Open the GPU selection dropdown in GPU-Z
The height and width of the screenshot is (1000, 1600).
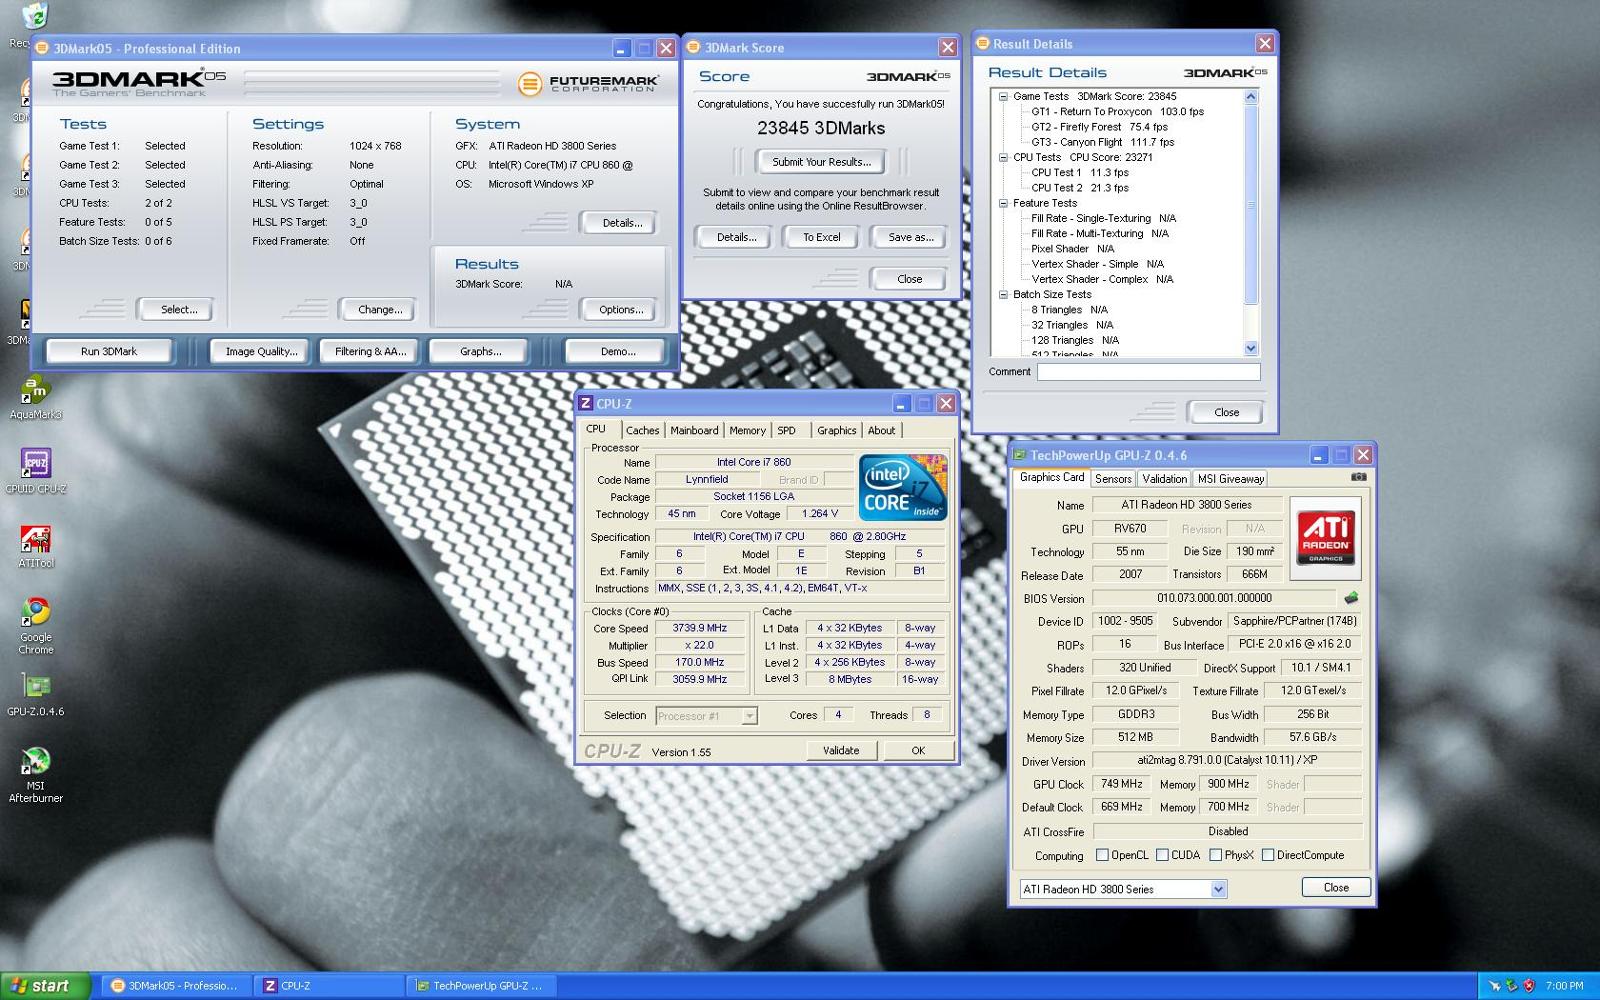click(1218, 889)
